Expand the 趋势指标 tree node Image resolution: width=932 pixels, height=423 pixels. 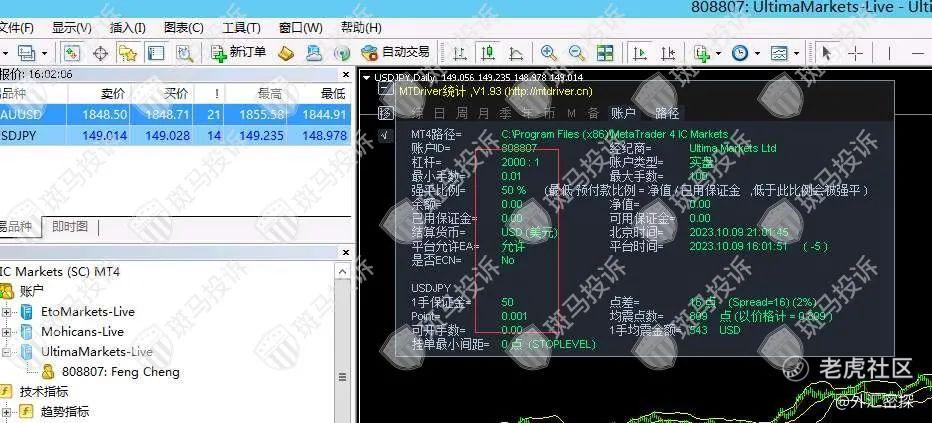click(x=7, y=412)
